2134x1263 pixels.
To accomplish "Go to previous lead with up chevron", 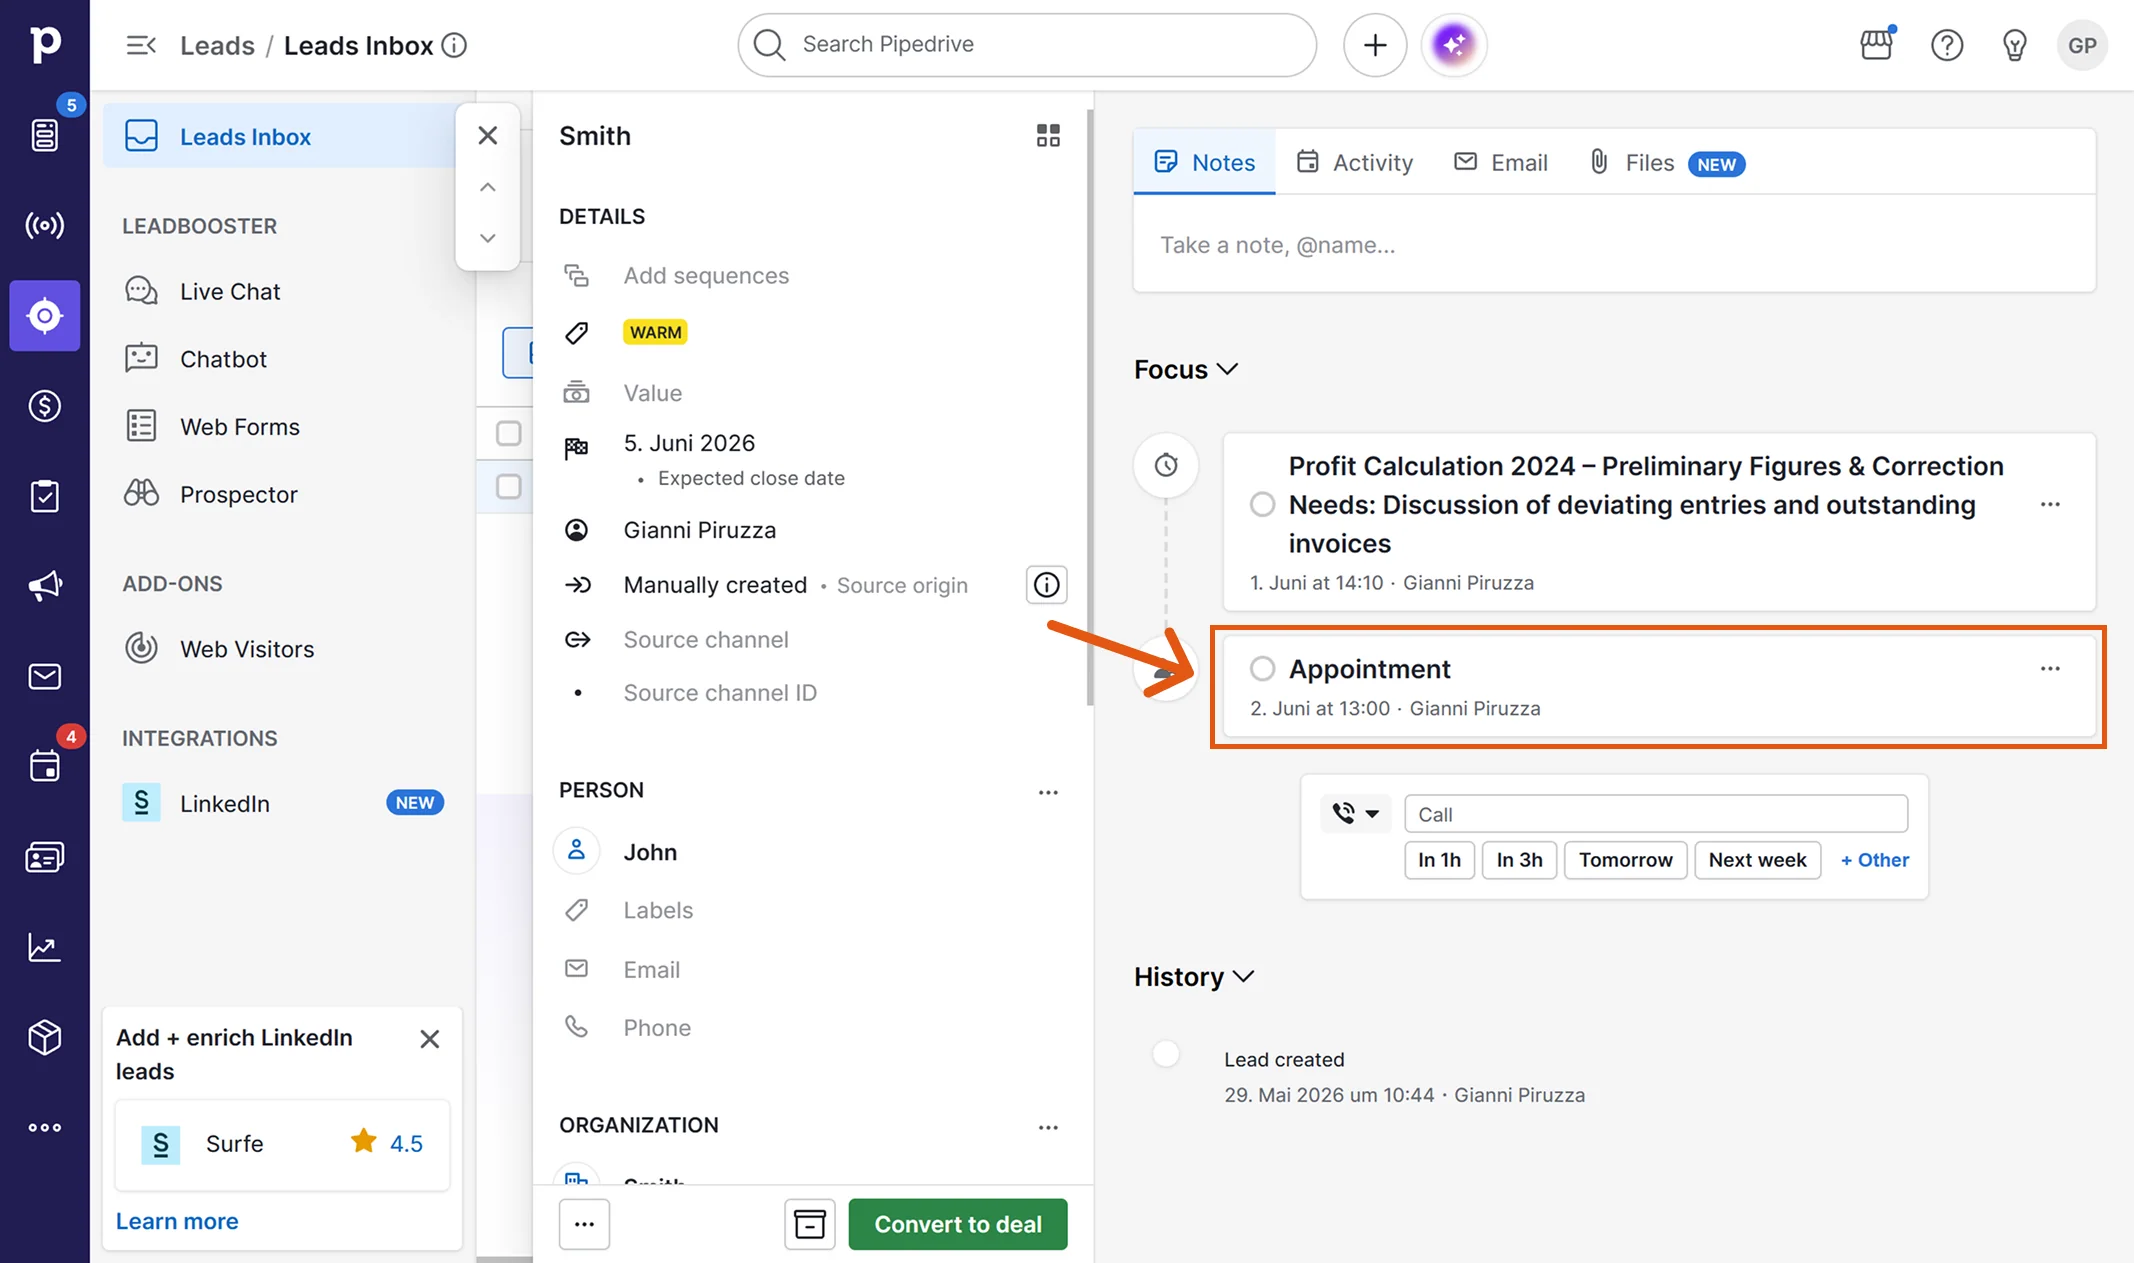I will click(x=488, y=187).
